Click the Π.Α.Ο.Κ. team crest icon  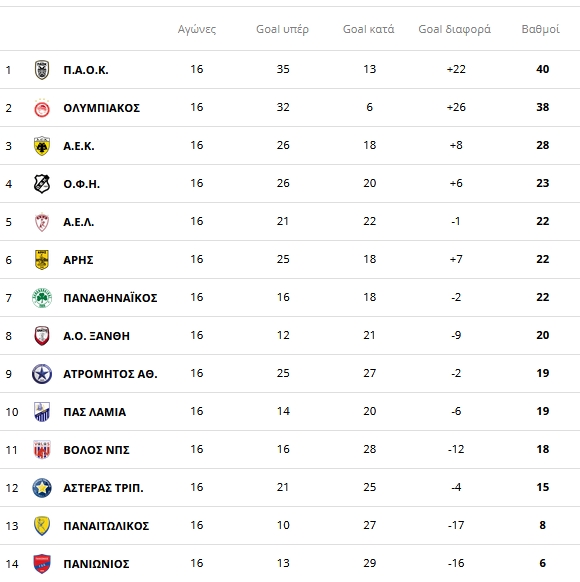[42, 70]
